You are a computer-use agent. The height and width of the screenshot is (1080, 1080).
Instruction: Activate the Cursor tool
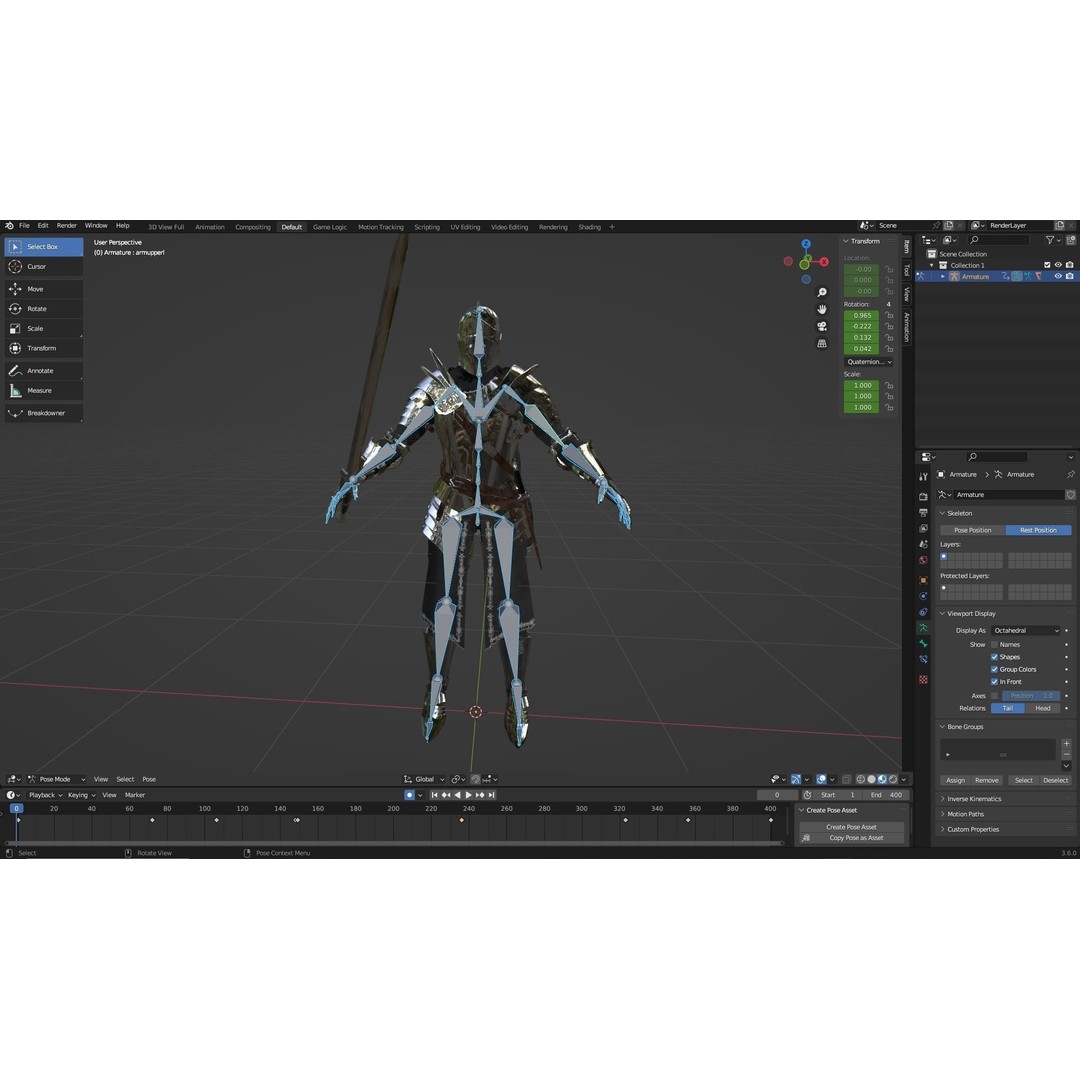(x=43, y=267)
